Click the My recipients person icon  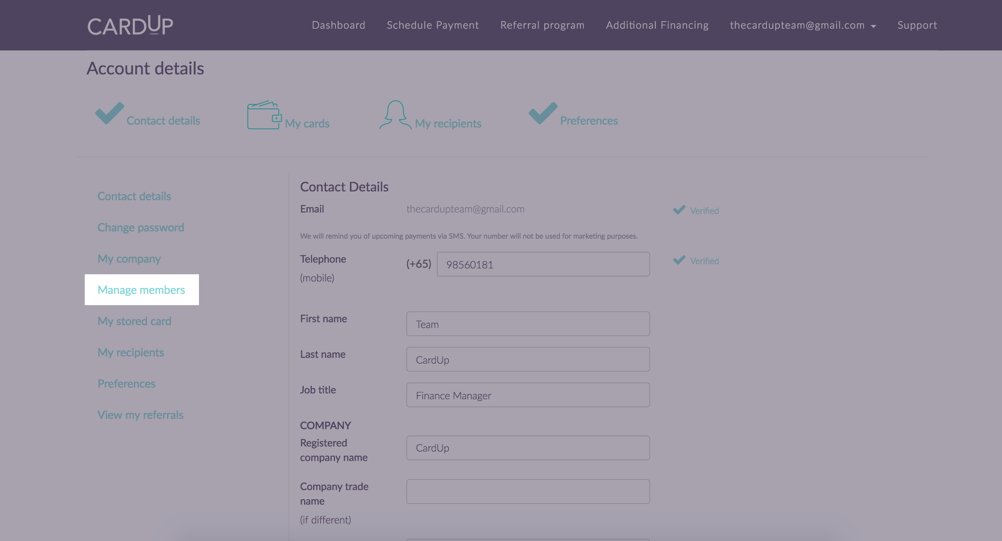[x=394, y=115]
